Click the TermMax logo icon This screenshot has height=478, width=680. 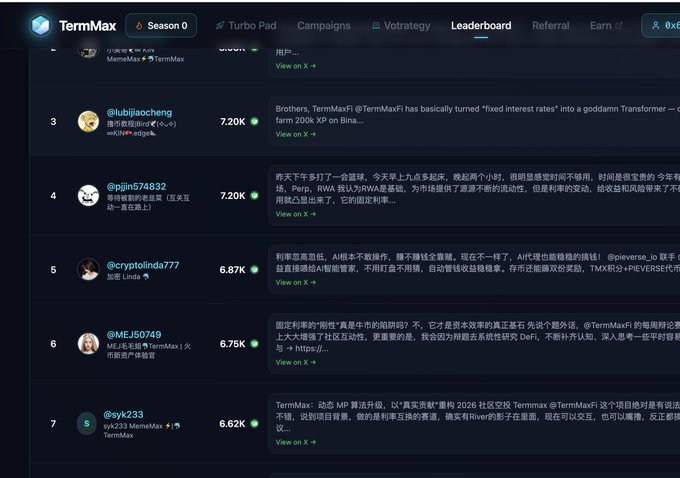point(41,25)
